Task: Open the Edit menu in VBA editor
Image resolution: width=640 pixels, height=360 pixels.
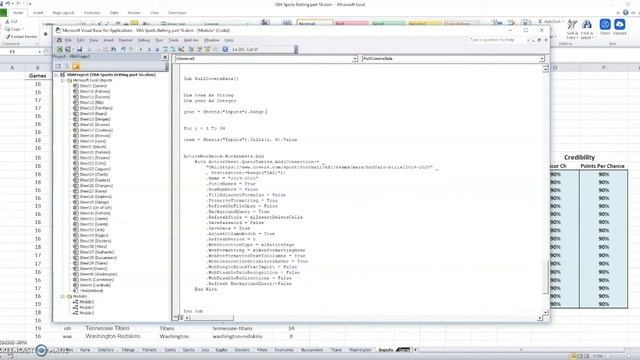Action: 80,40
